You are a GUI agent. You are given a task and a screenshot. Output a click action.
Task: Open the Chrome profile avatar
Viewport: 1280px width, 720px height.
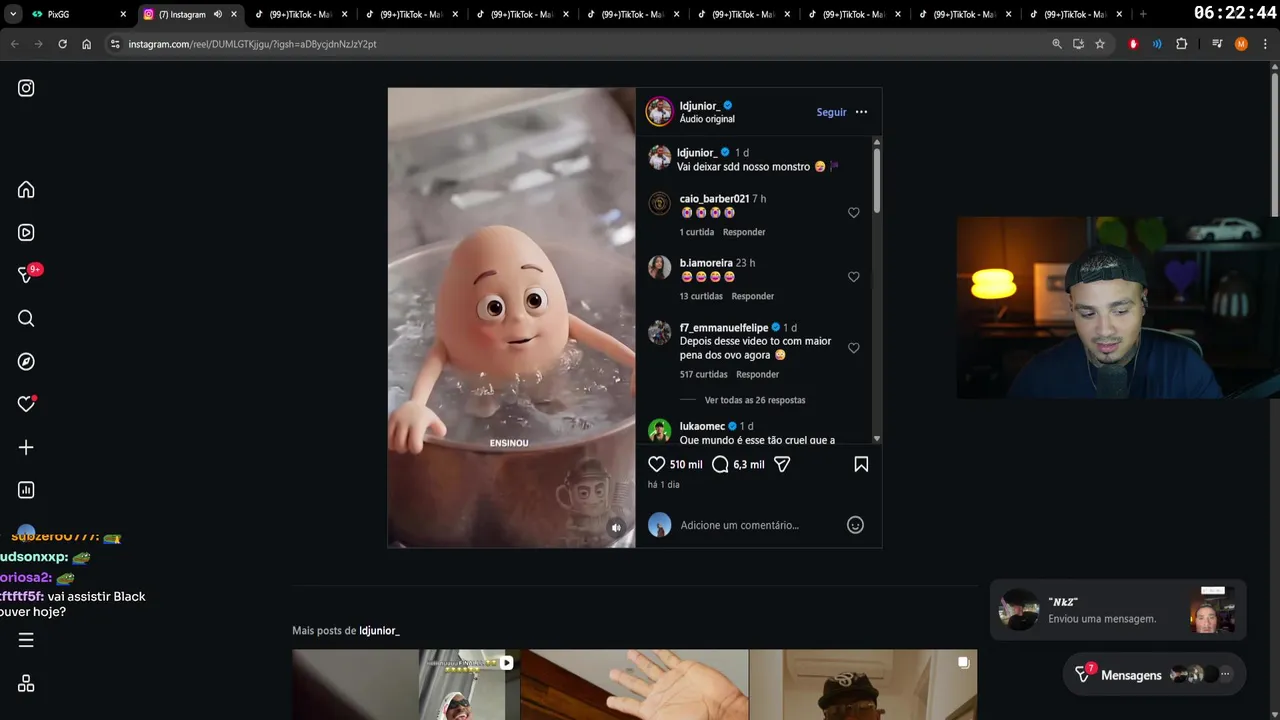1241,44
